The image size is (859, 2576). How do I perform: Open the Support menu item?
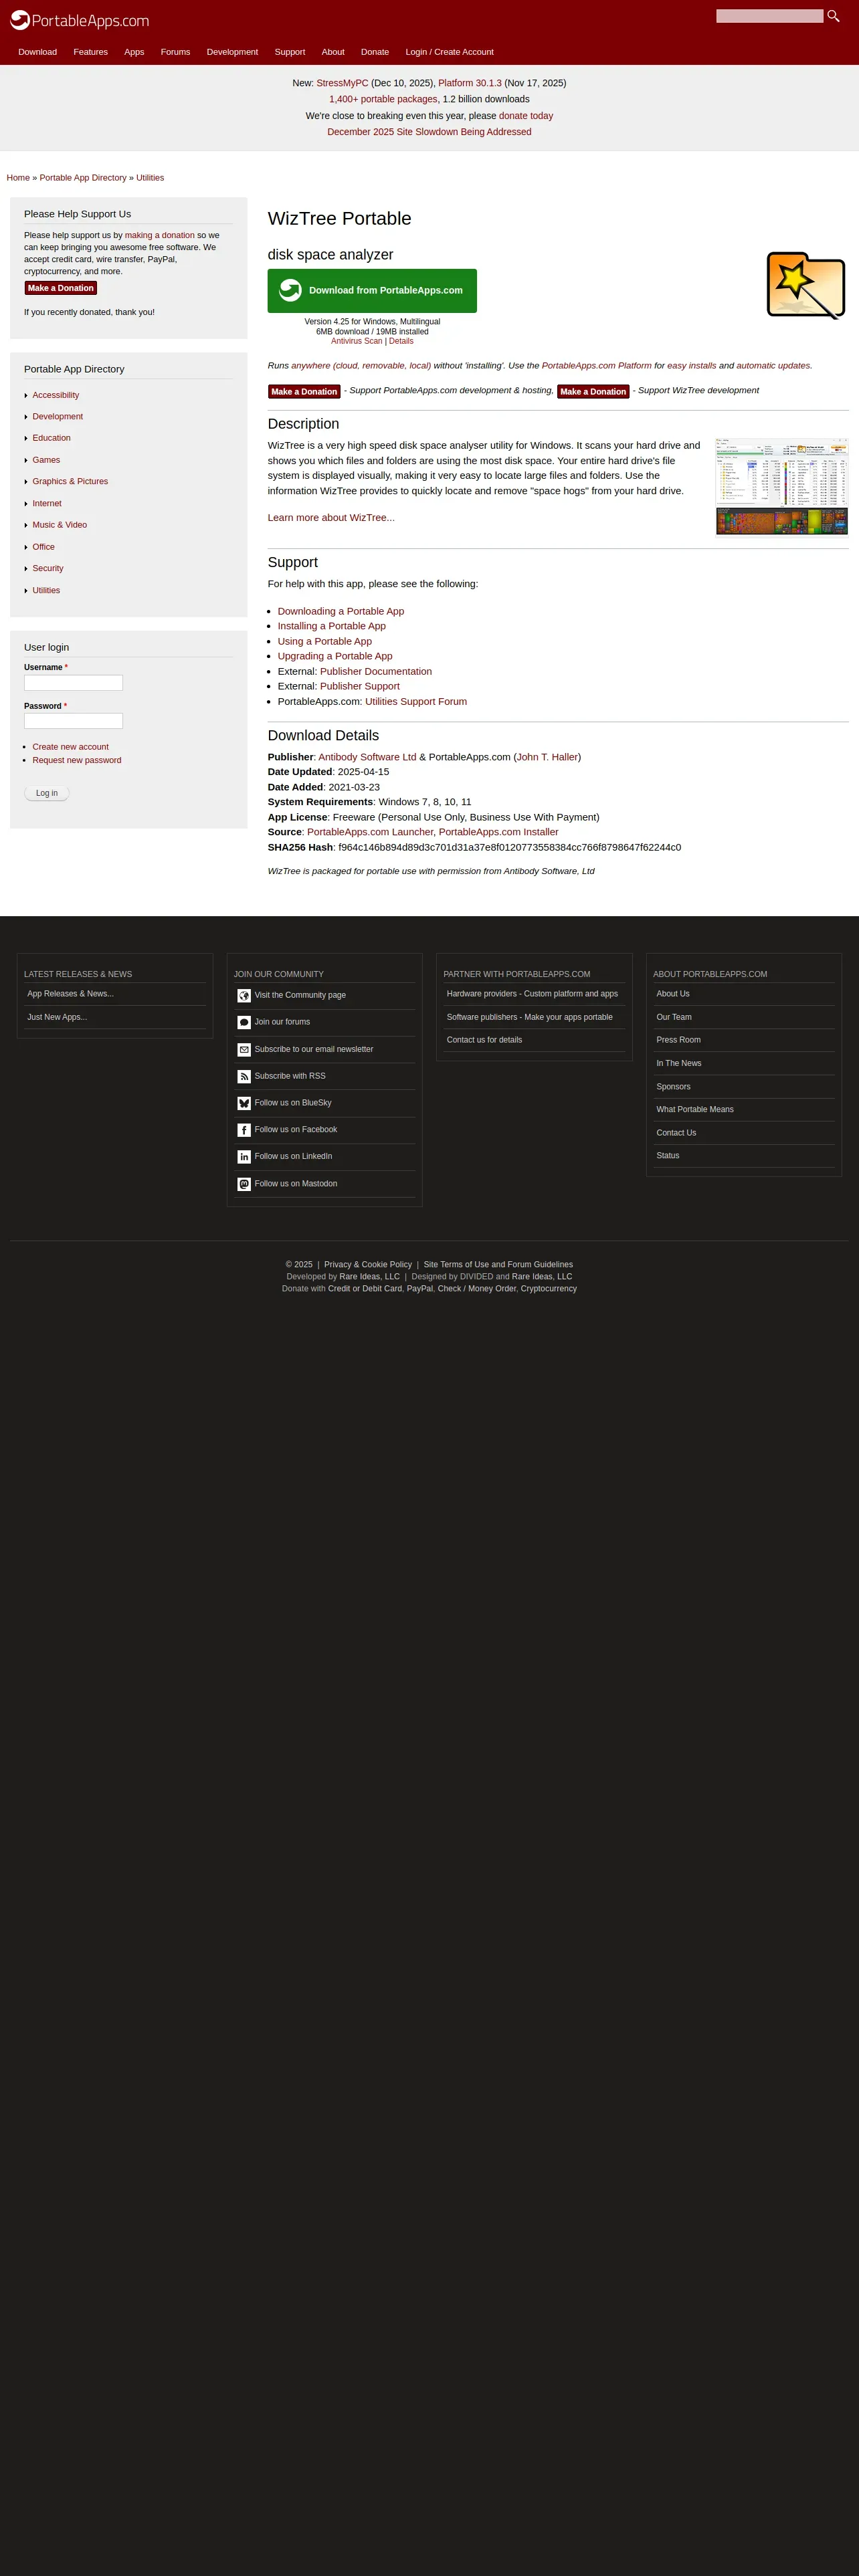[290, 52]
